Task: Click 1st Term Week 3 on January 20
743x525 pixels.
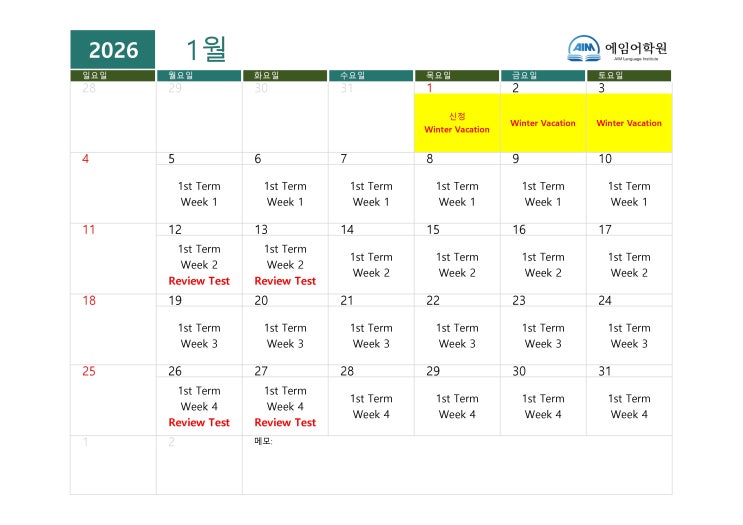Action: 285,335
